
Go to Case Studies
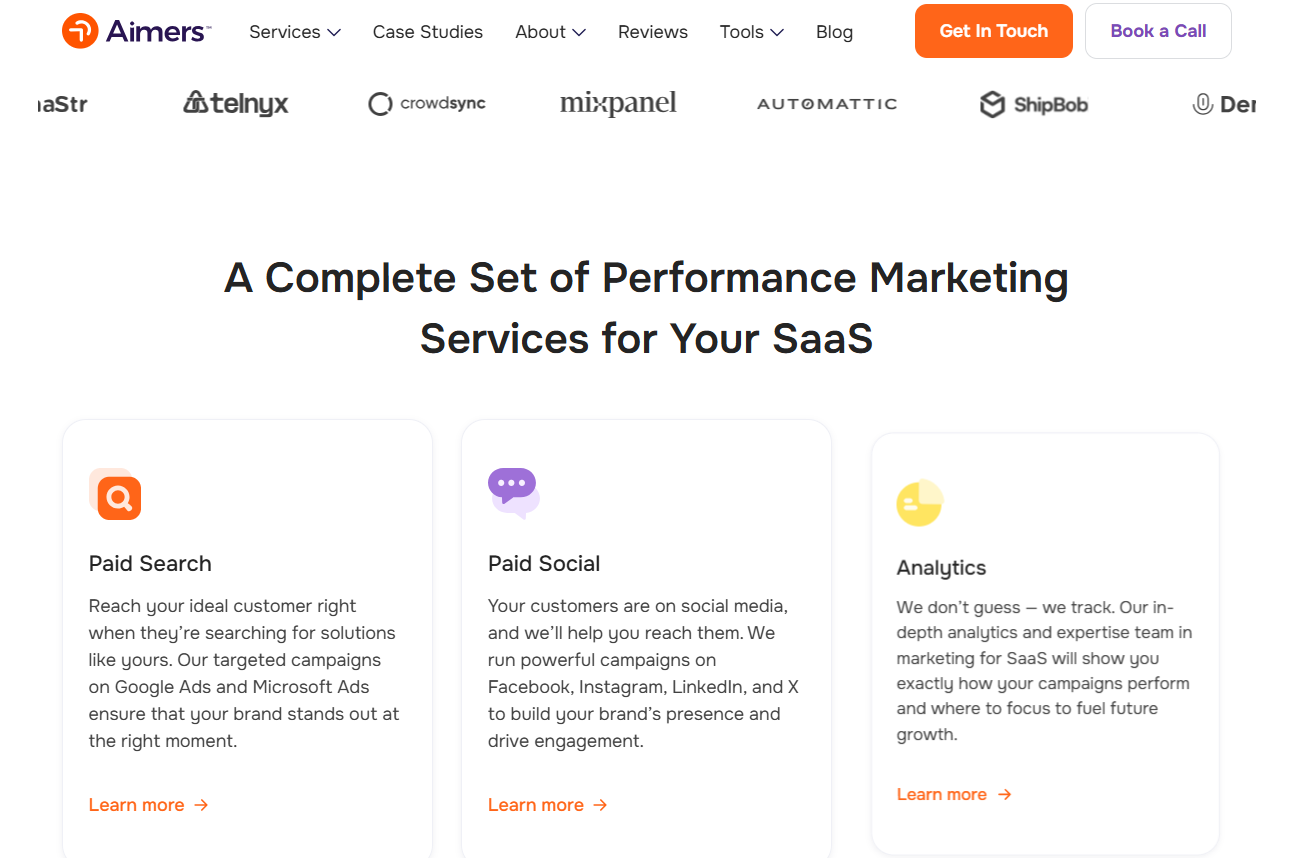[x=427, y=31]
